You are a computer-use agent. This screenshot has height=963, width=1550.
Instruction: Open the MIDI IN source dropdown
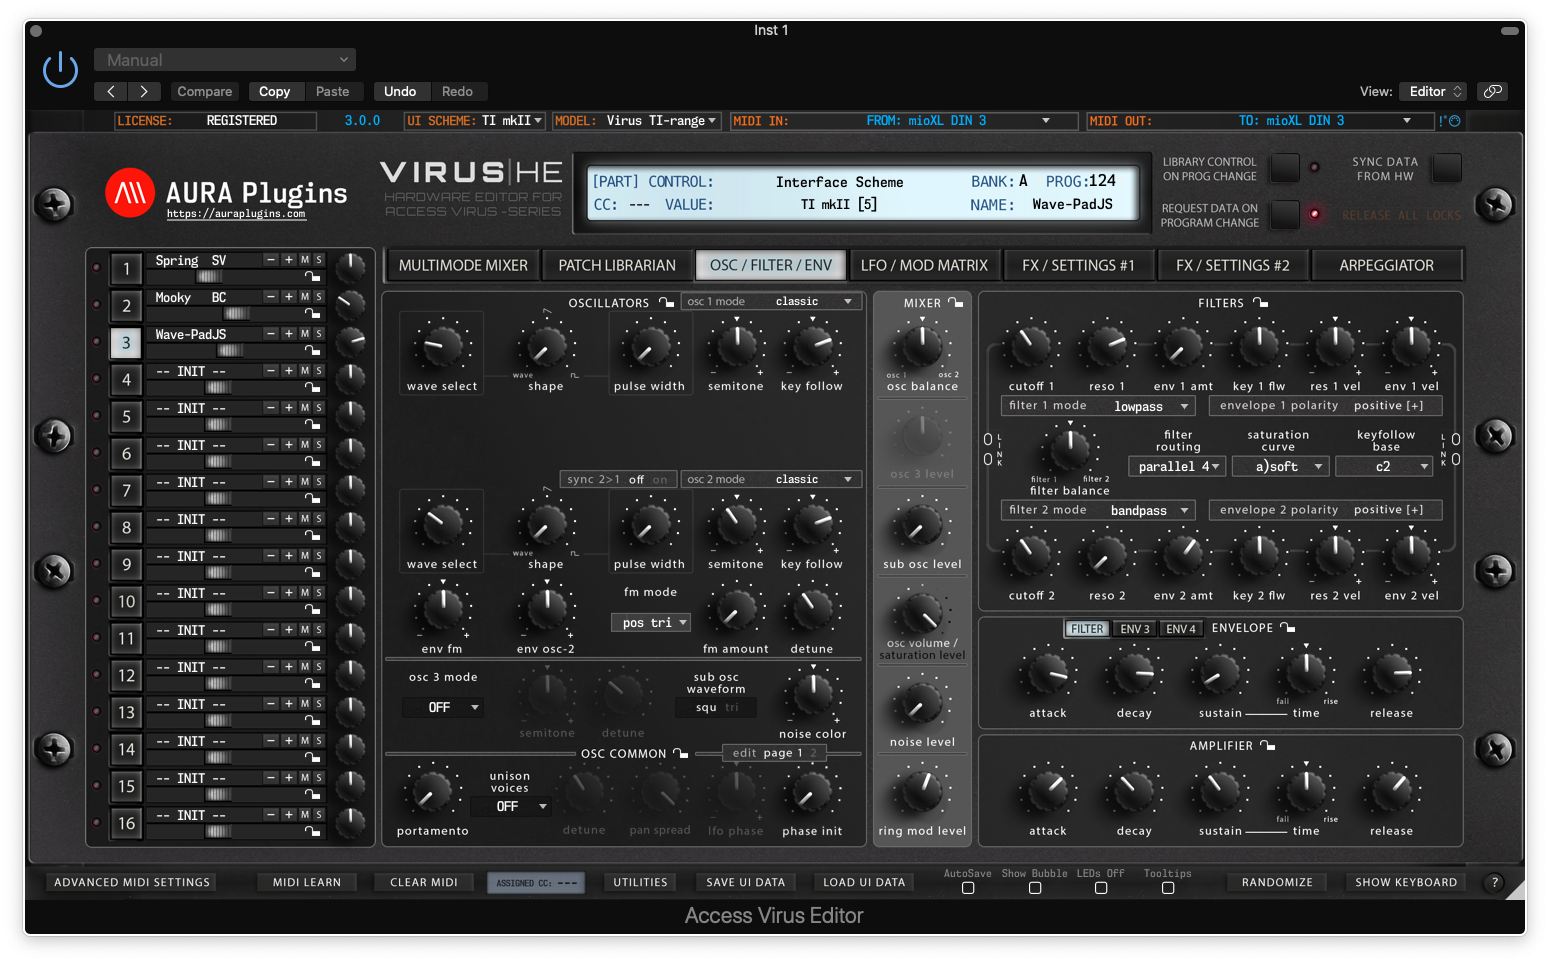coord(902,120)
